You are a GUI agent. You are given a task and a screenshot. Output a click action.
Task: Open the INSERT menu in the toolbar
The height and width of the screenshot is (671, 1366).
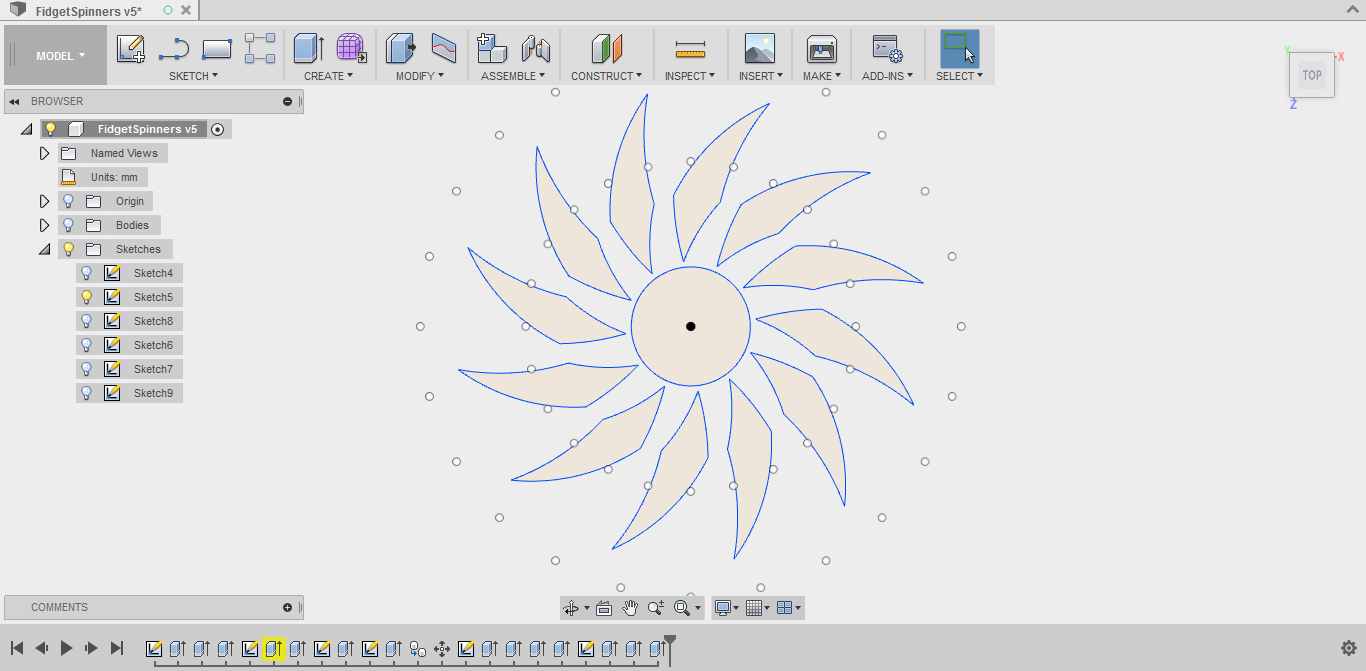(x=760, y=73)
